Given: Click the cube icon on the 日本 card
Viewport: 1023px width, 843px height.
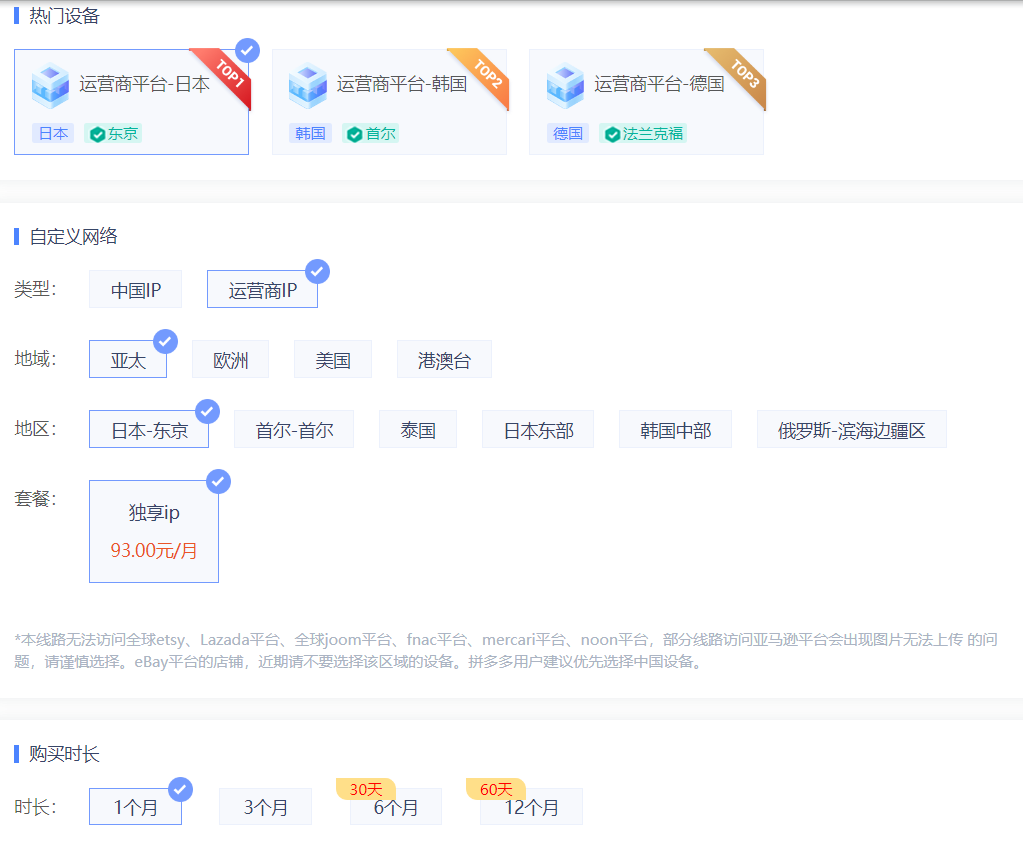Looking at the screenshot, I should coord(50,85).
